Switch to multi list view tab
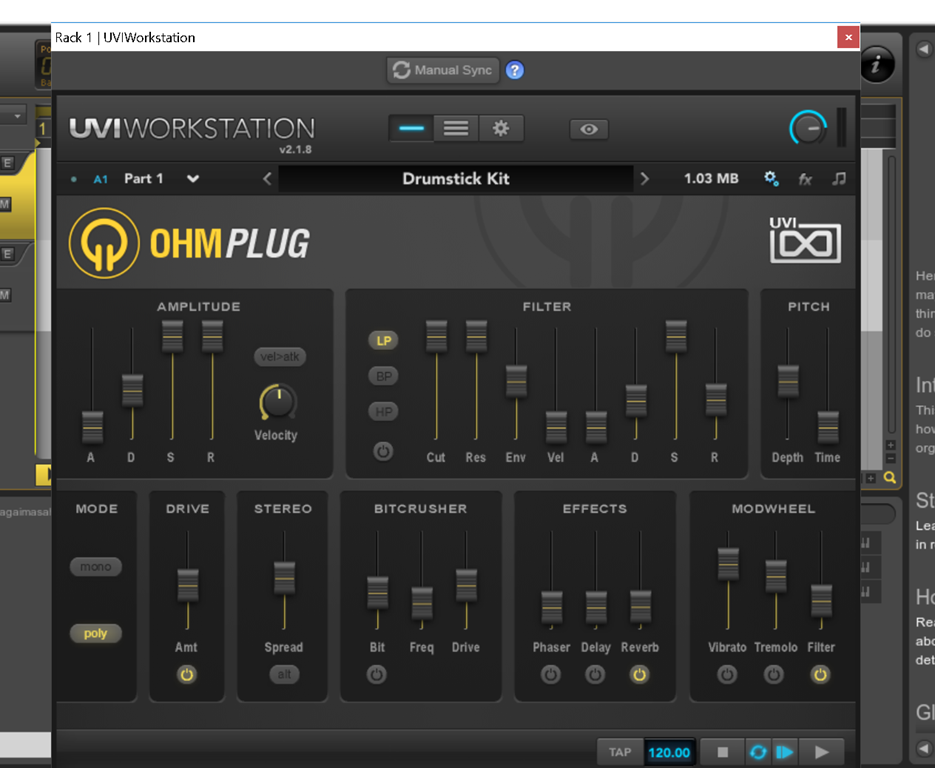Screen dimensions: 935x768 456,128
